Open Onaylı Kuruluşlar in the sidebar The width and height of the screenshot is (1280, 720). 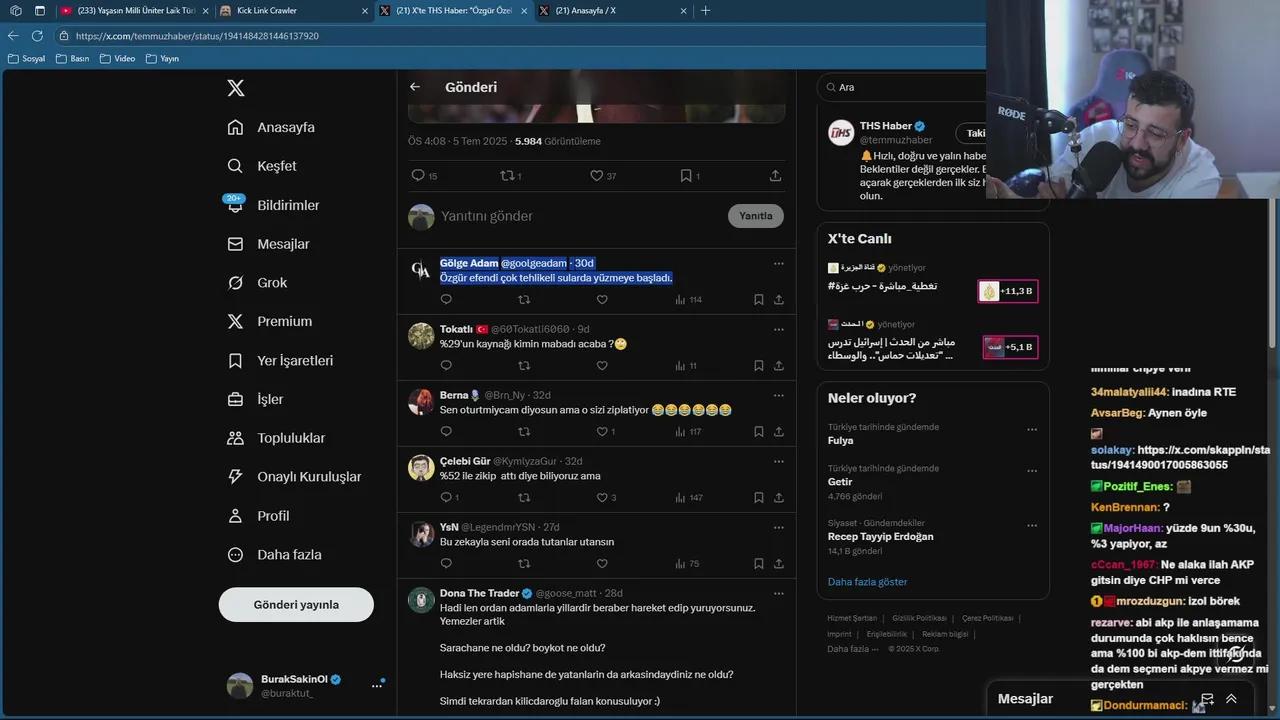pyautogui.click(x=294, y=477)
